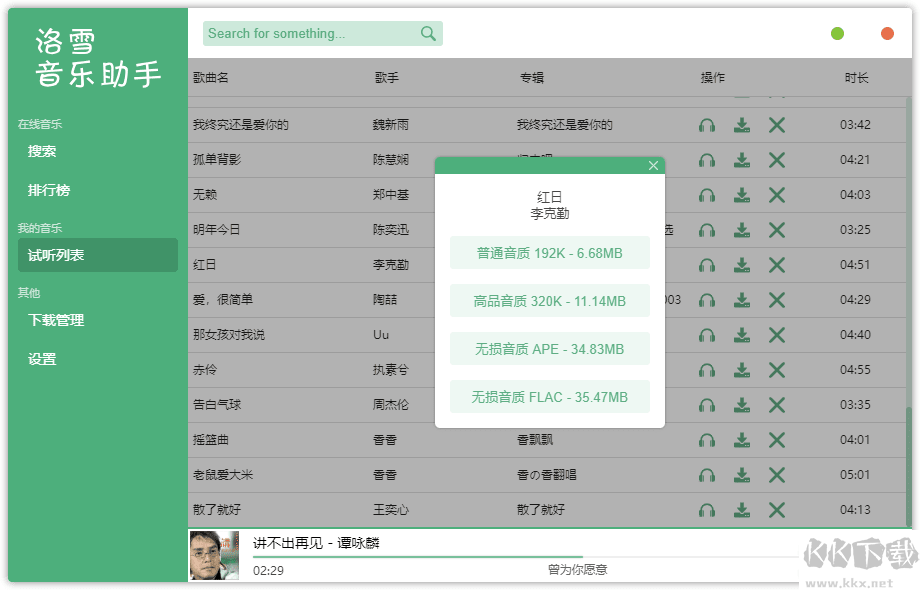920x590 pixels.
Task: Listen to 摇篮曲 via headphone icon
Action: click(x=707, y=440)
